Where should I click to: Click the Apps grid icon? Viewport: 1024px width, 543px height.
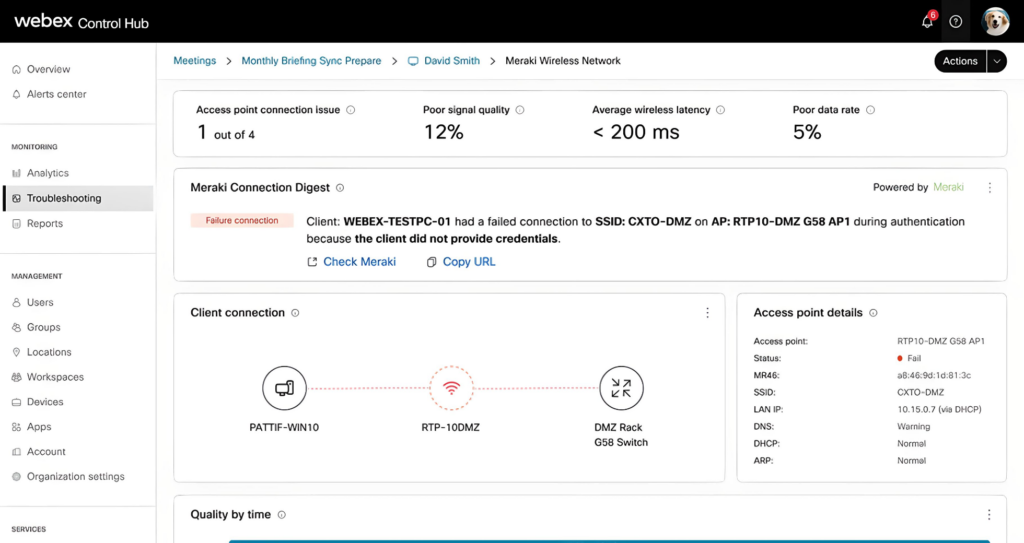tap(16, 427)
